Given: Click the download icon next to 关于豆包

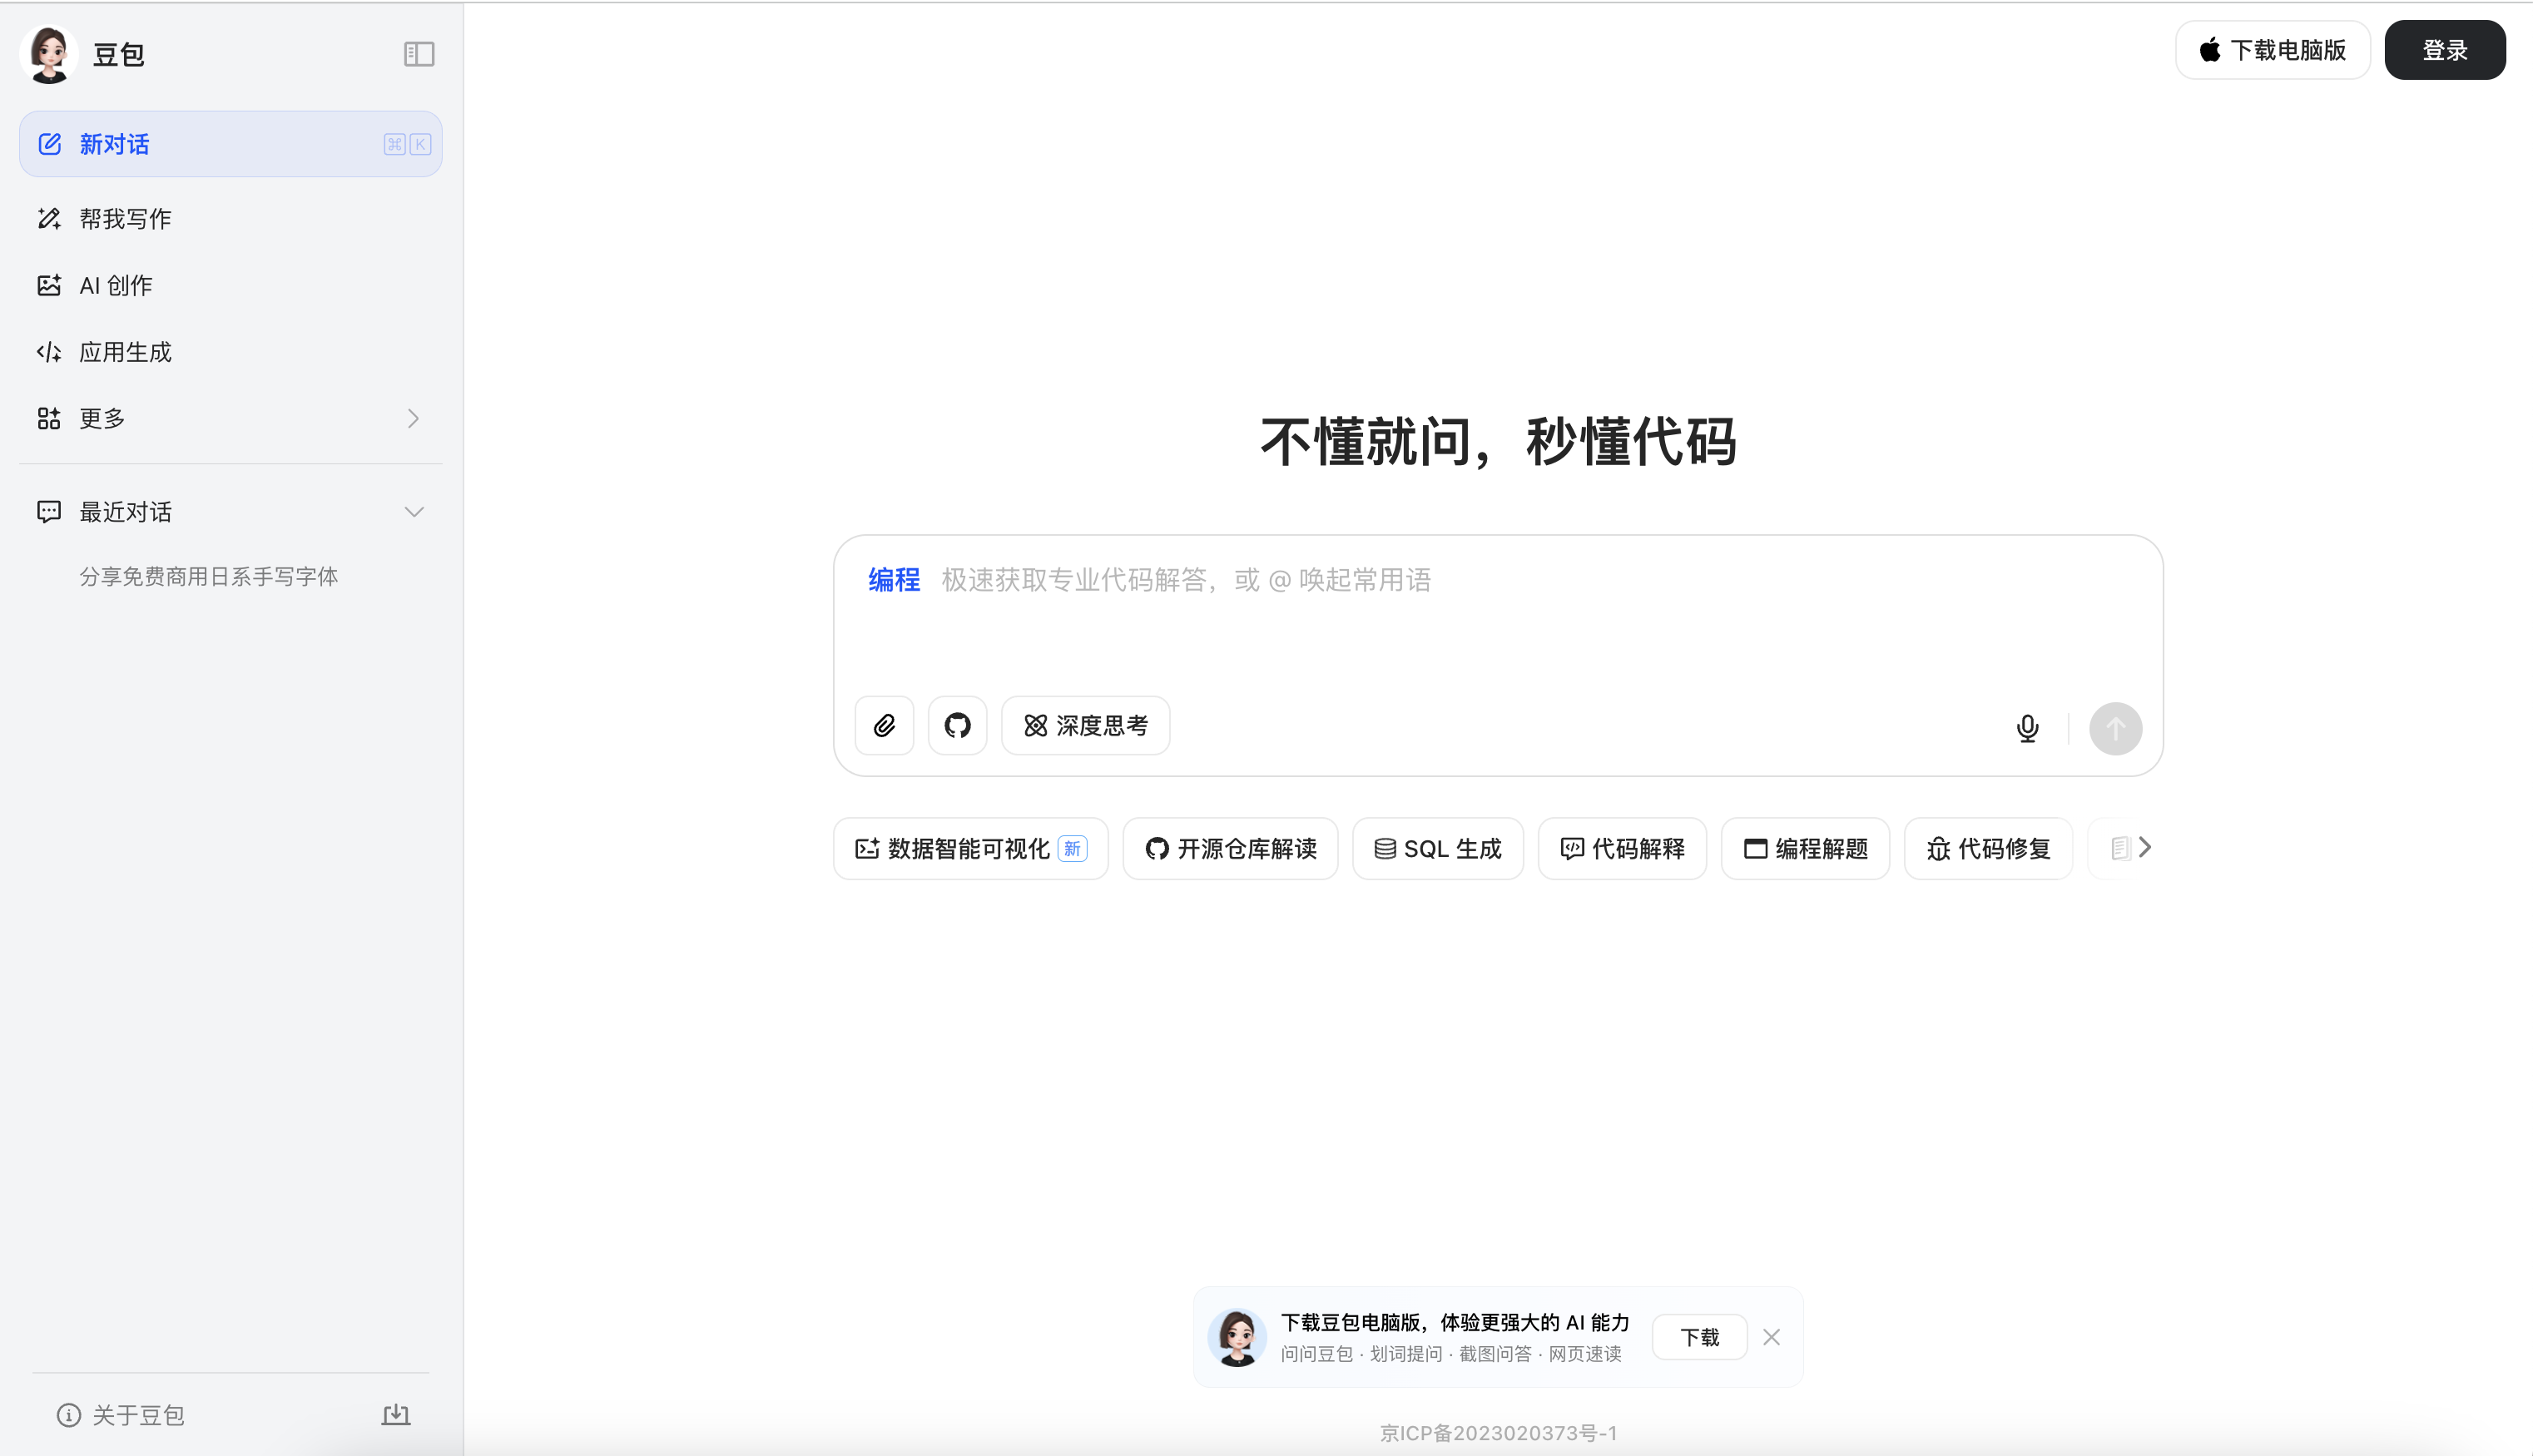Looking at the screenshot, I should 395,1414.
